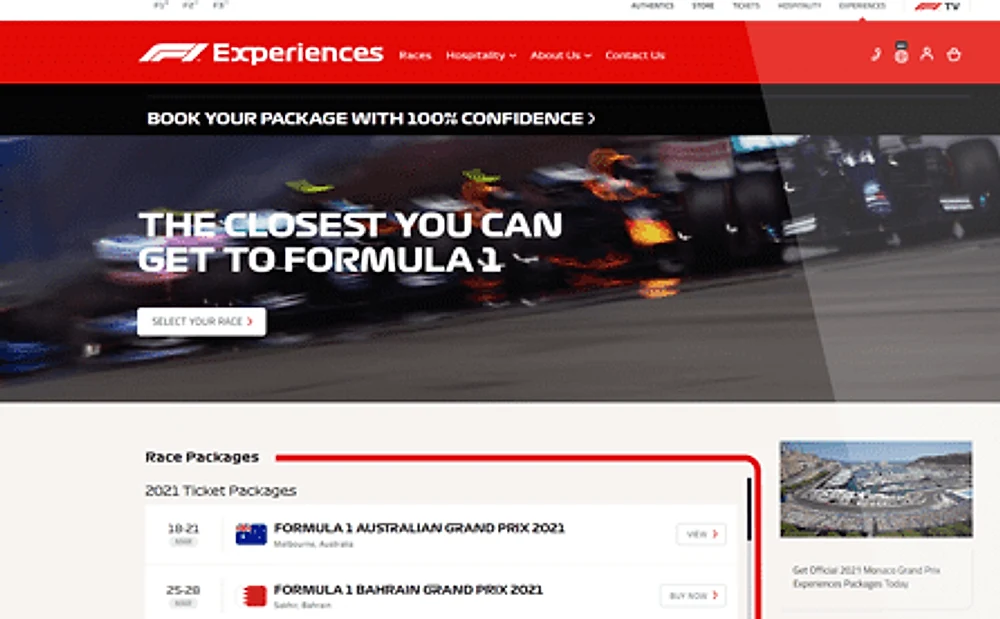Click the Australian flag icon
The width and height of the screenshot is (1000, 619).
[x=251, y=534]
